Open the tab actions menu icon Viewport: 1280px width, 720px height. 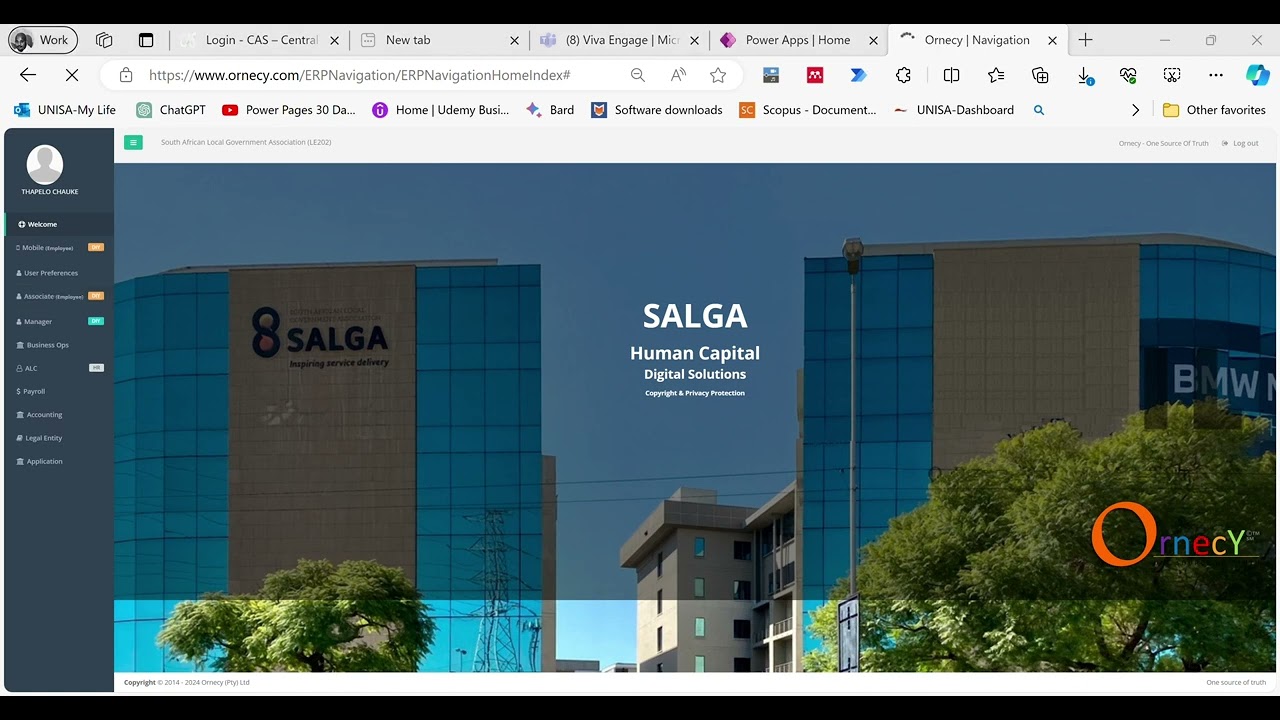pos(146,40)
